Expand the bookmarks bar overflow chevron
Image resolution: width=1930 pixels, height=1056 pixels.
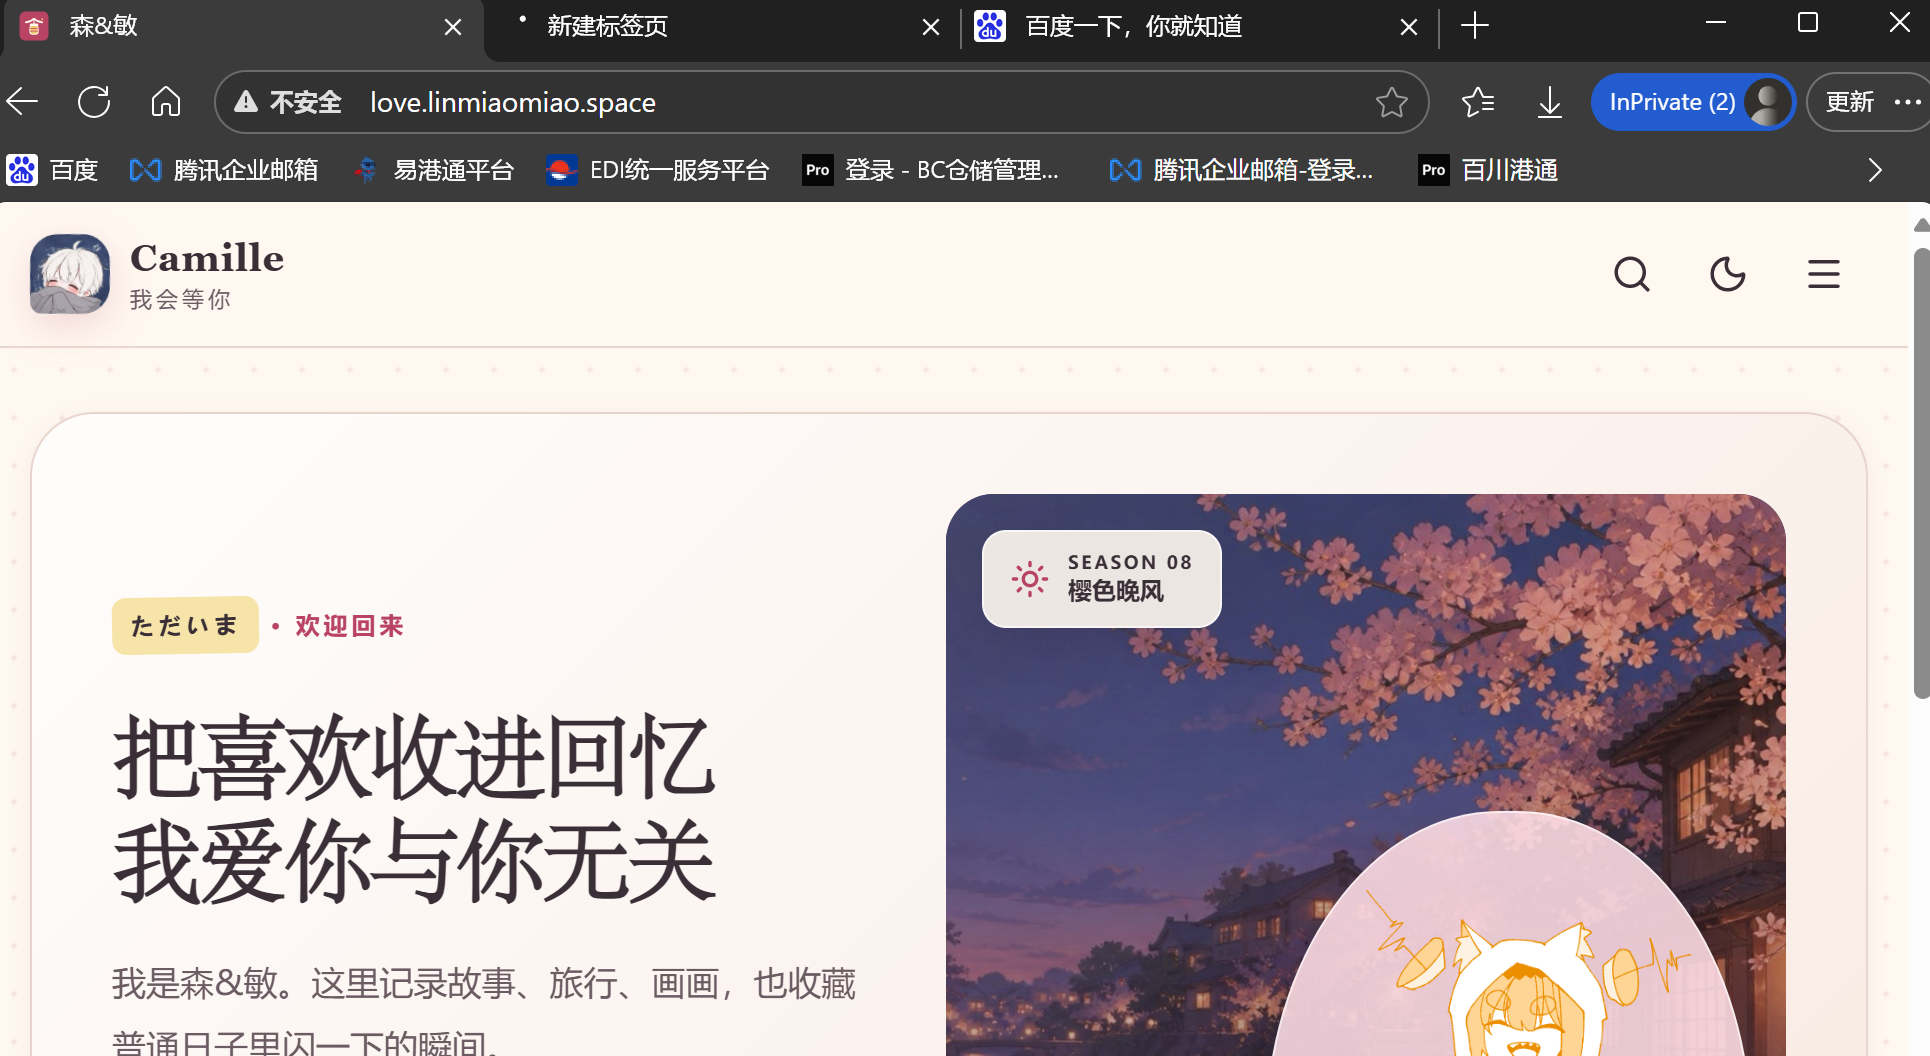[x=1875, y=170]
